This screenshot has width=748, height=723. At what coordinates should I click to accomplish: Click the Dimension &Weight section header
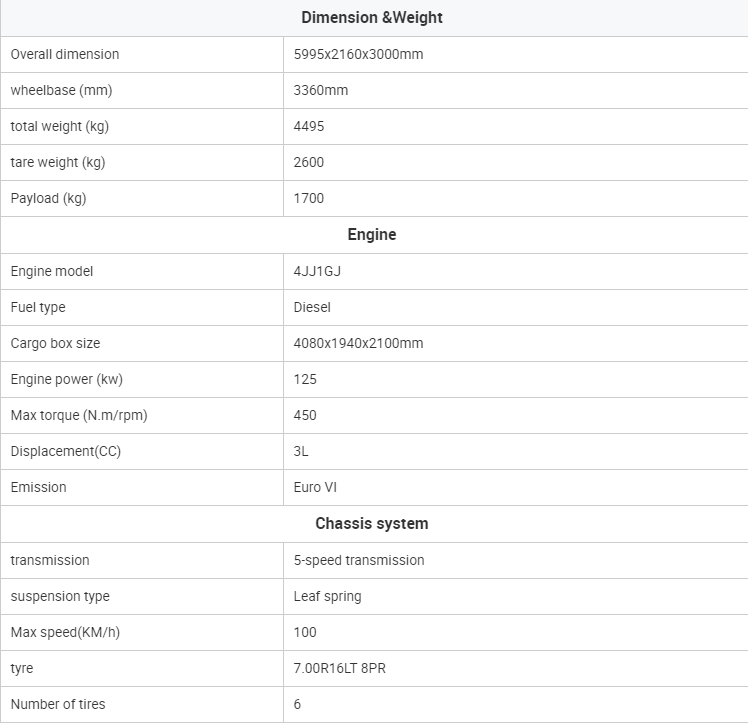click(372, 18)
